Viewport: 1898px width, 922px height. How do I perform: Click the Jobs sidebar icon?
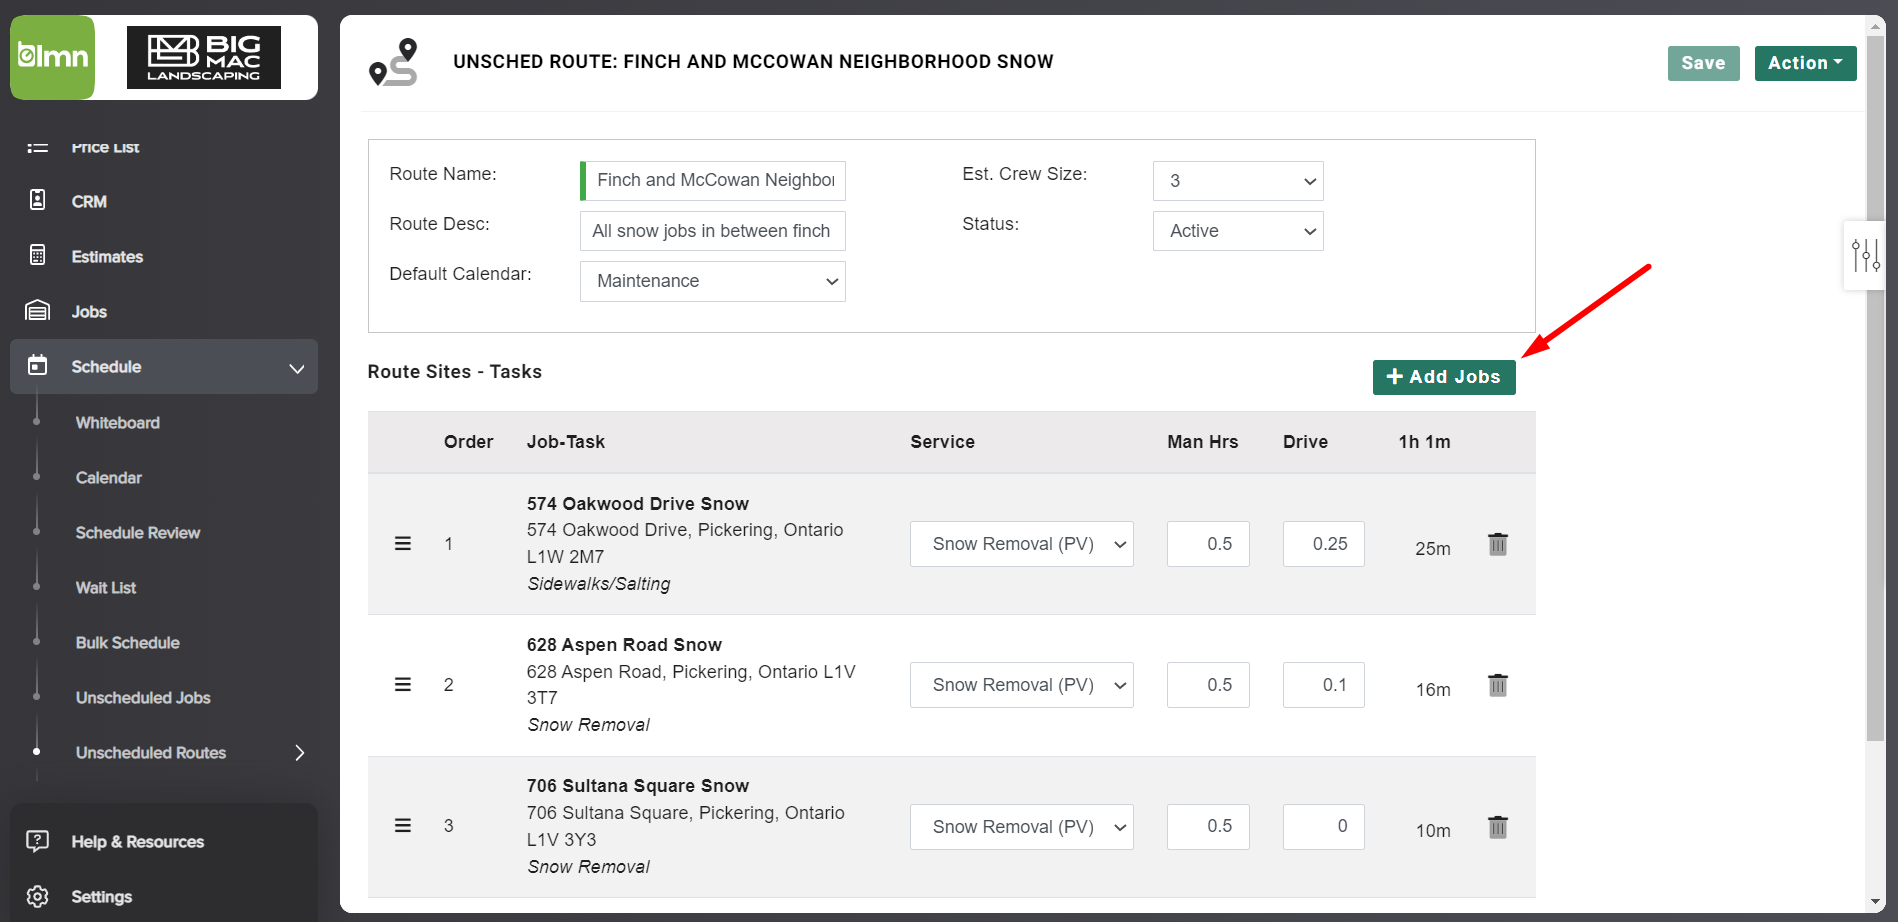37,310
